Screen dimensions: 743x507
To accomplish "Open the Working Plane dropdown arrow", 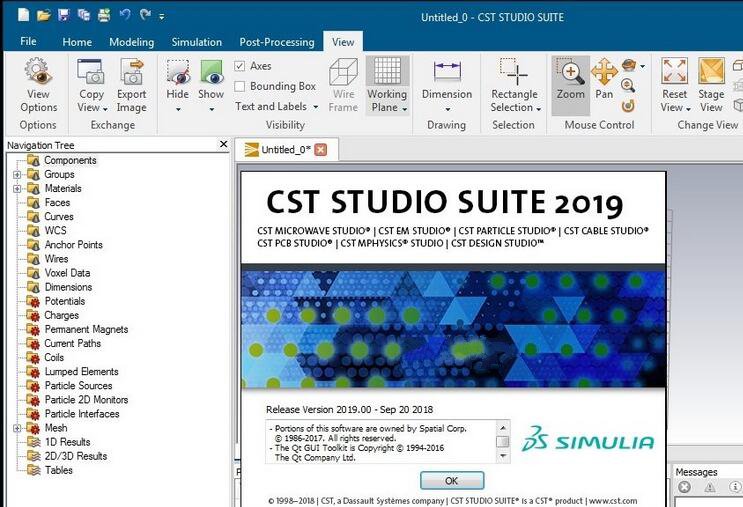I will (405, 109).
